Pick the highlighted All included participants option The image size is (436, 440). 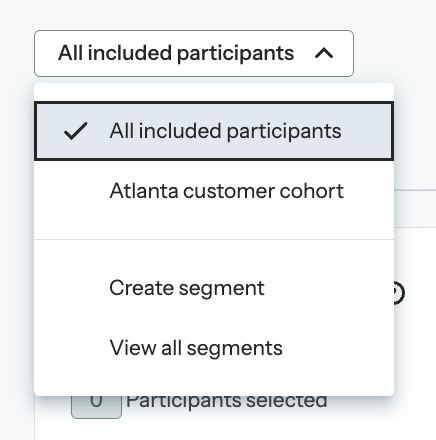pyautogui.click(x=214, y=131)
